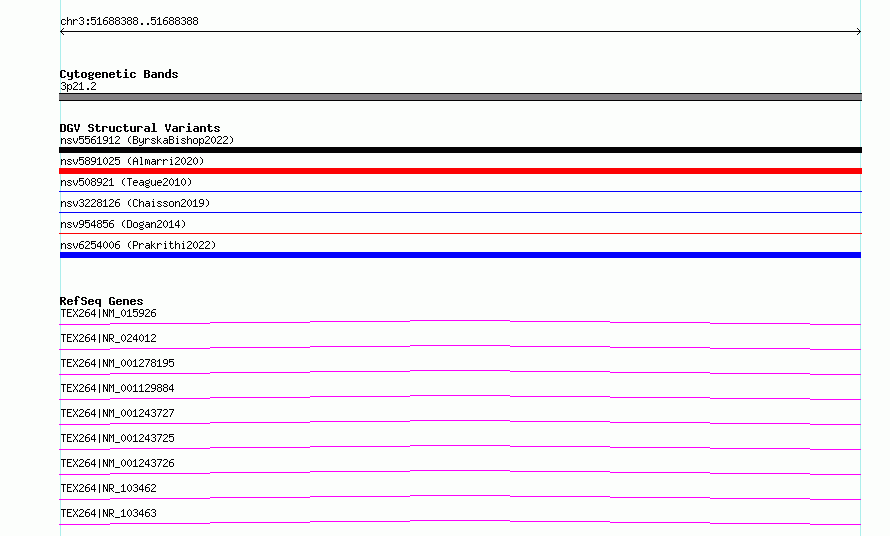Select transcript TEX264|NM_015926
890x536 pixels.
point(108,313)
